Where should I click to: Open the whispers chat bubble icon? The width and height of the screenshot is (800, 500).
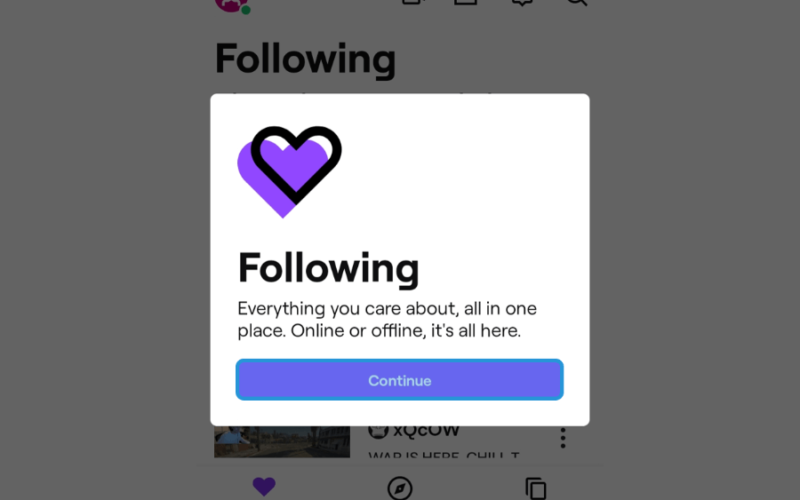click(x=522, y=3)
